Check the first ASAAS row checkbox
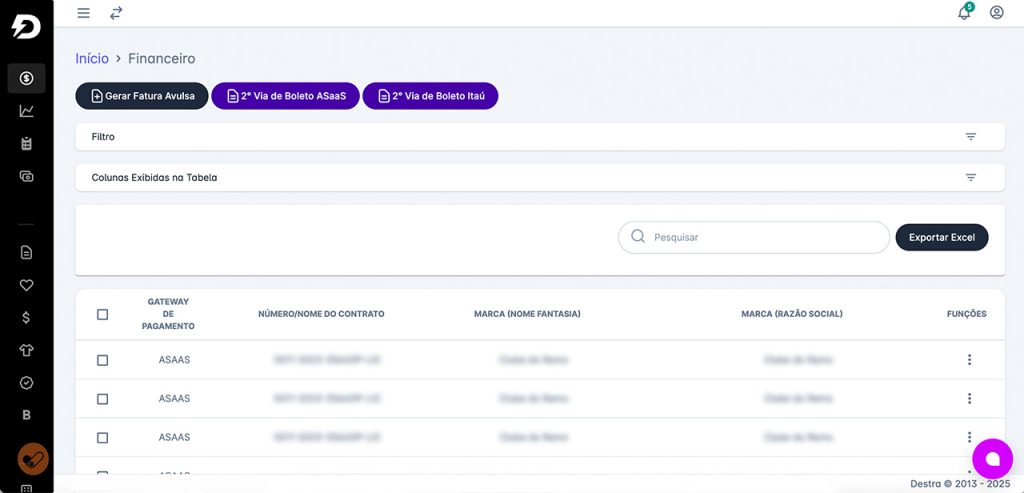This screenshot has height=493, width=1024. coord(102,360)
